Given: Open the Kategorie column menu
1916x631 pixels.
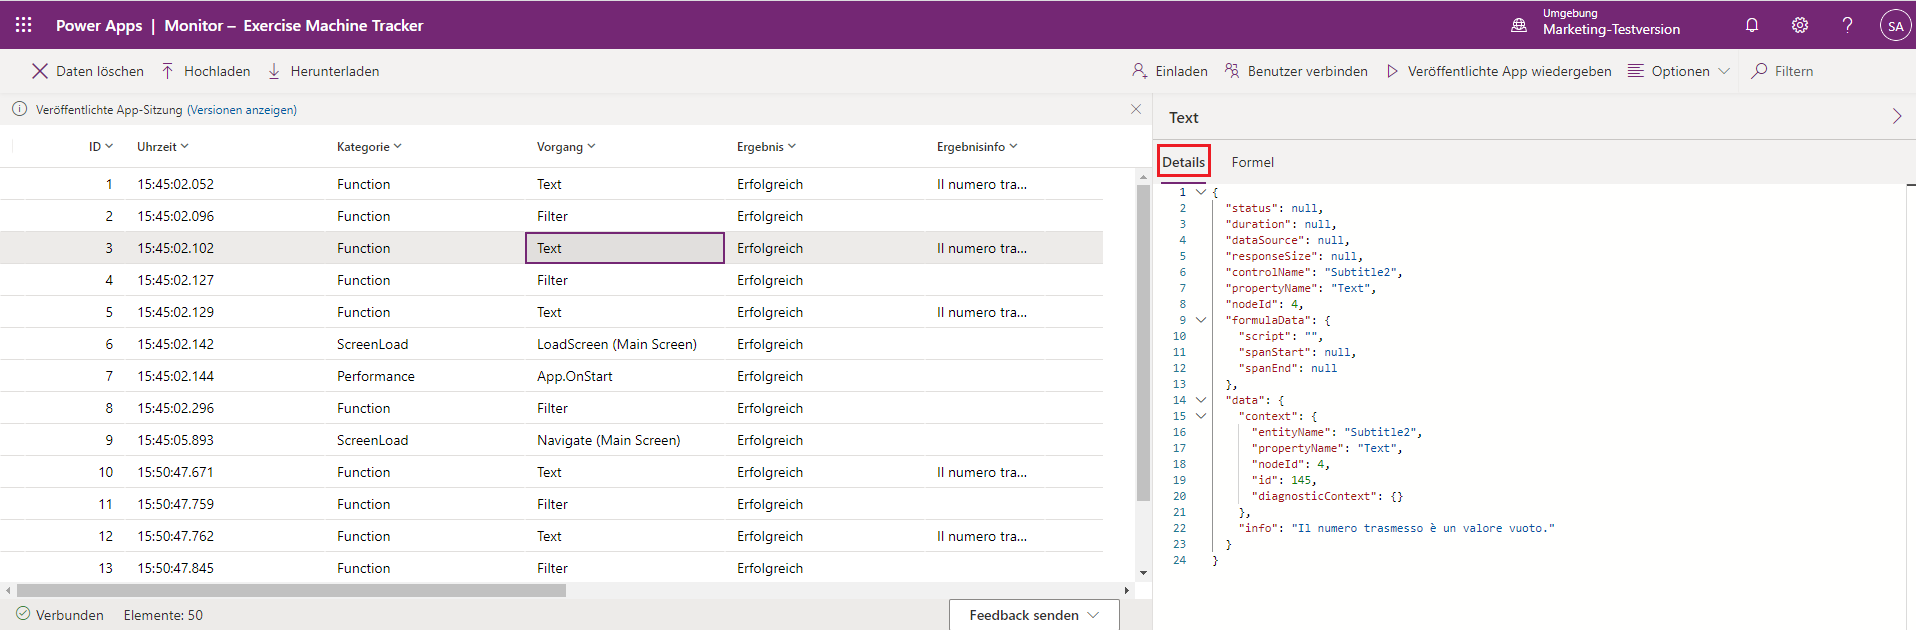Looking at the screenshot, I should click(369, 147).
